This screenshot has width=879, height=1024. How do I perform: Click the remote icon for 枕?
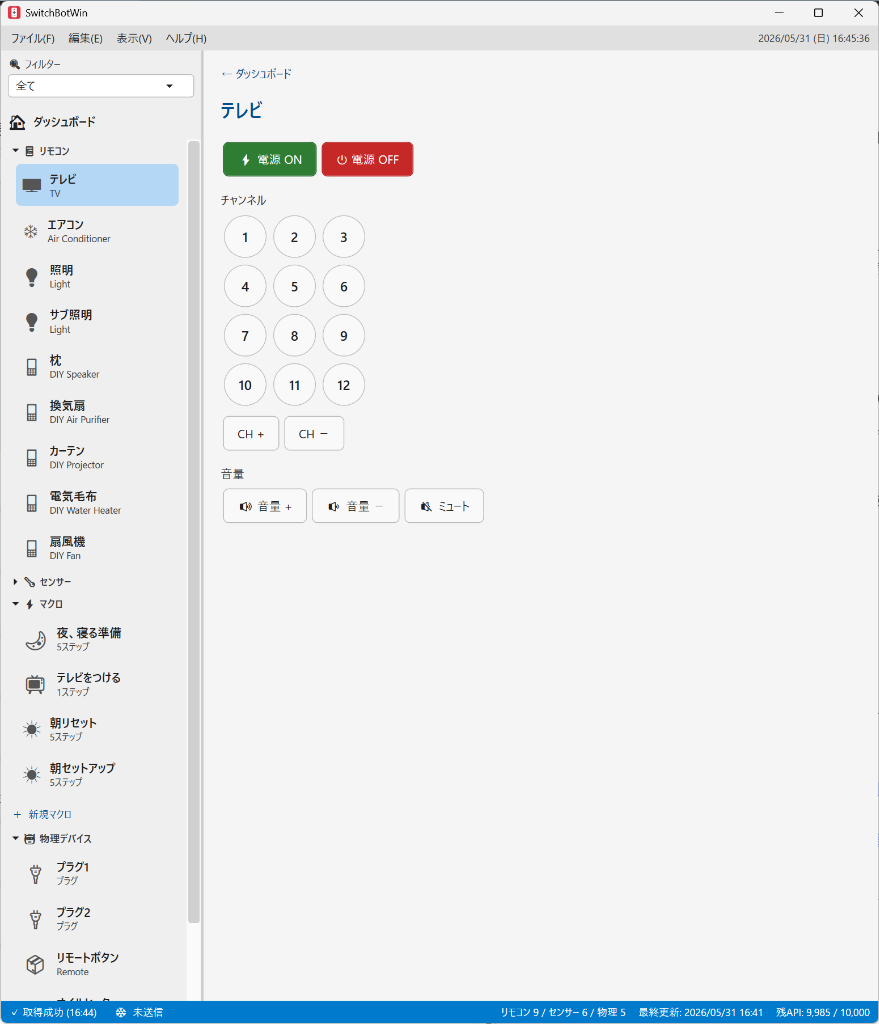tap(31, 367)
